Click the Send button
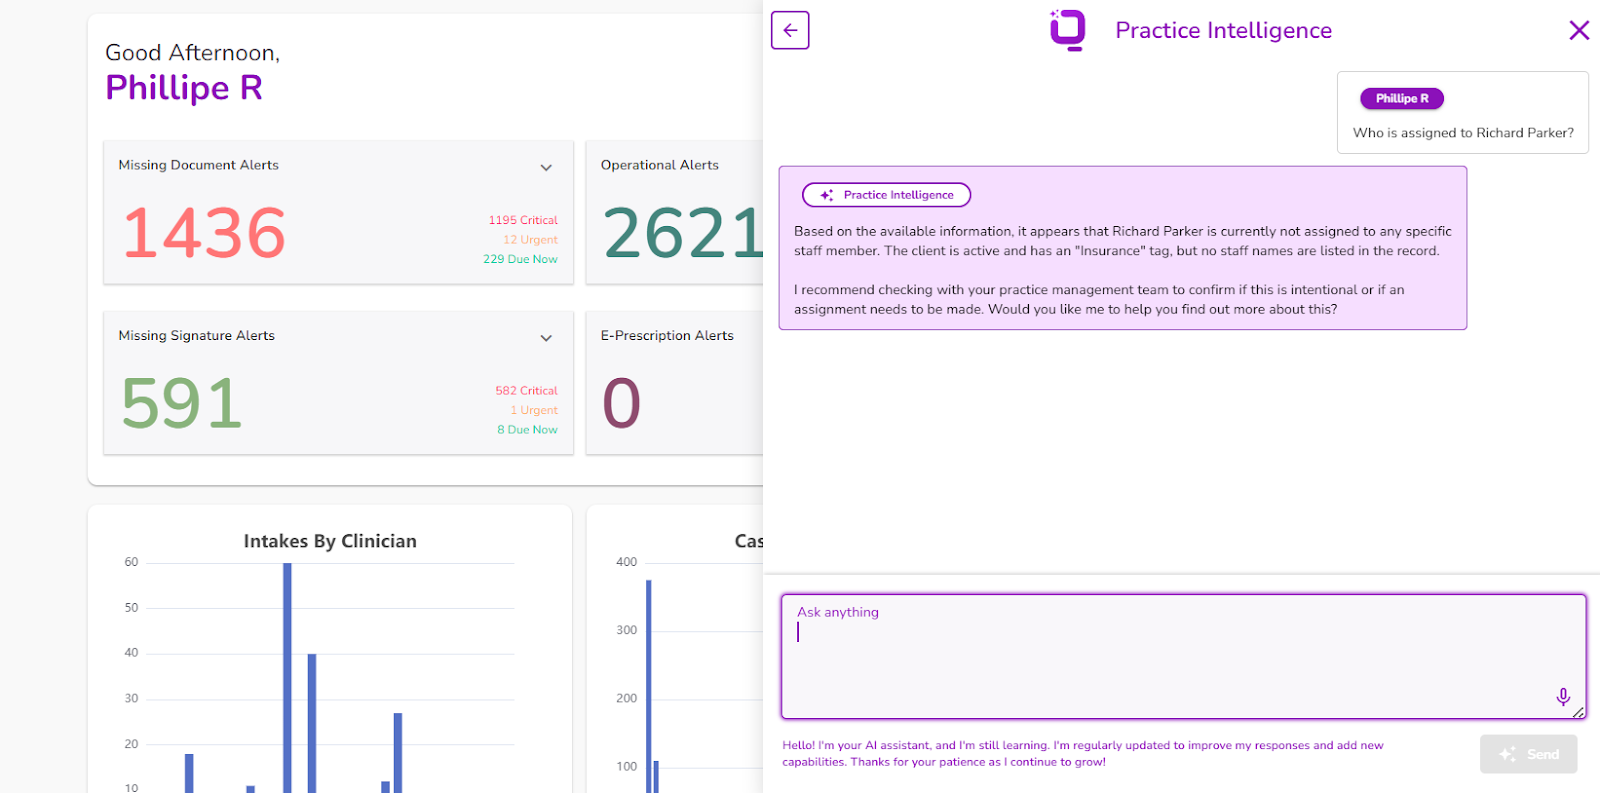 pyautogui.click(x=1528, y=754)
